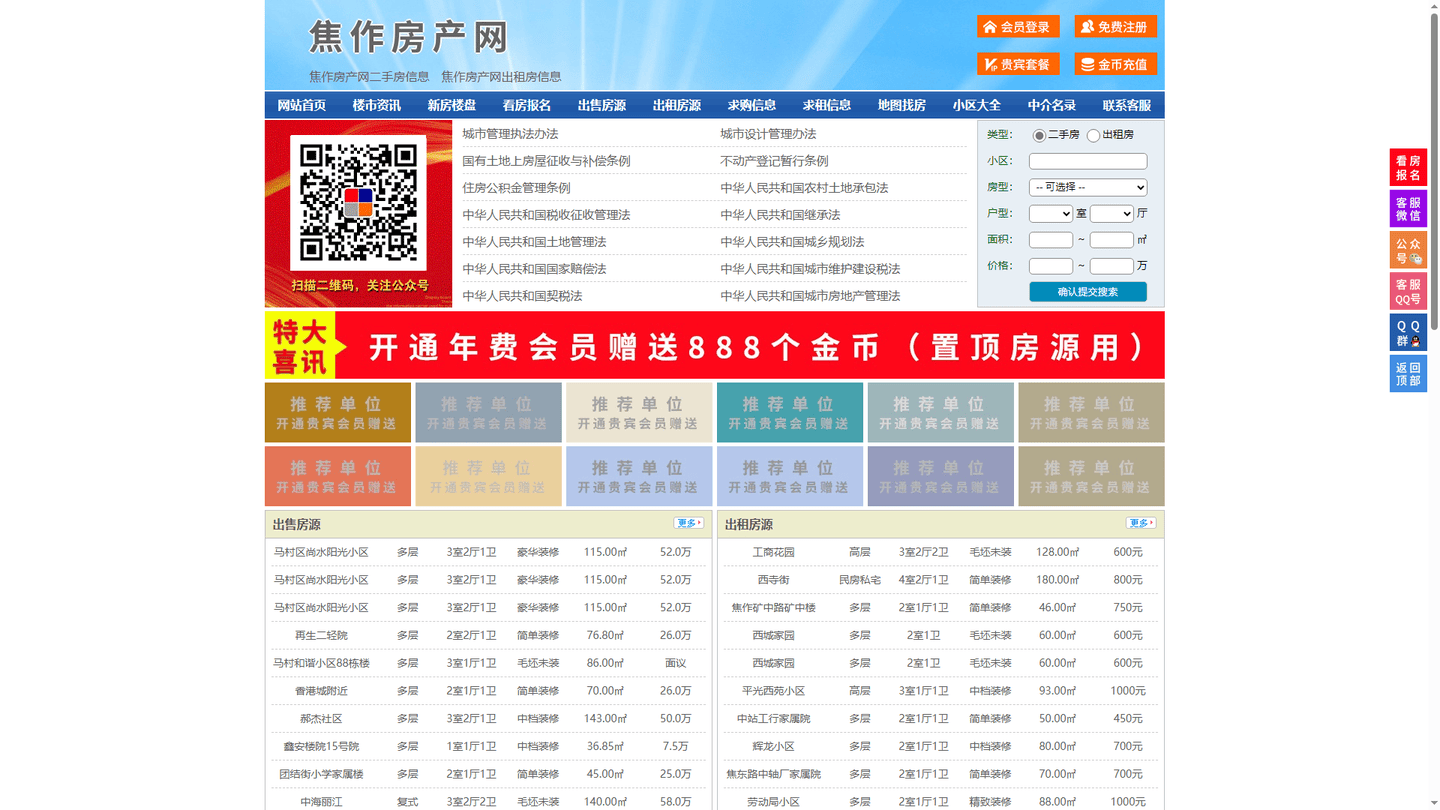Click the 客服QQ号 floating sidebar icon

pos(1408,291)
